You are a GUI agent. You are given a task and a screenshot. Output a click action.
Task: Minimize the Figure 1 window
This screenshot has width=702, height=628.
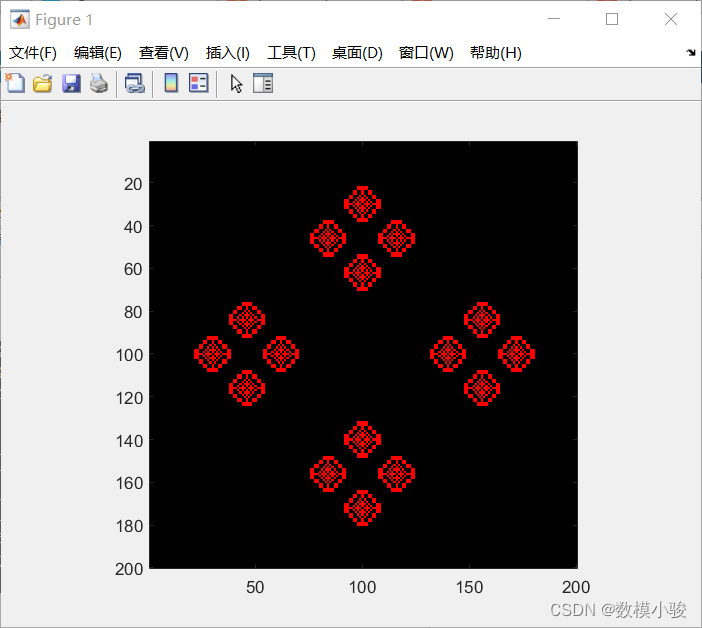click(554, 19)
